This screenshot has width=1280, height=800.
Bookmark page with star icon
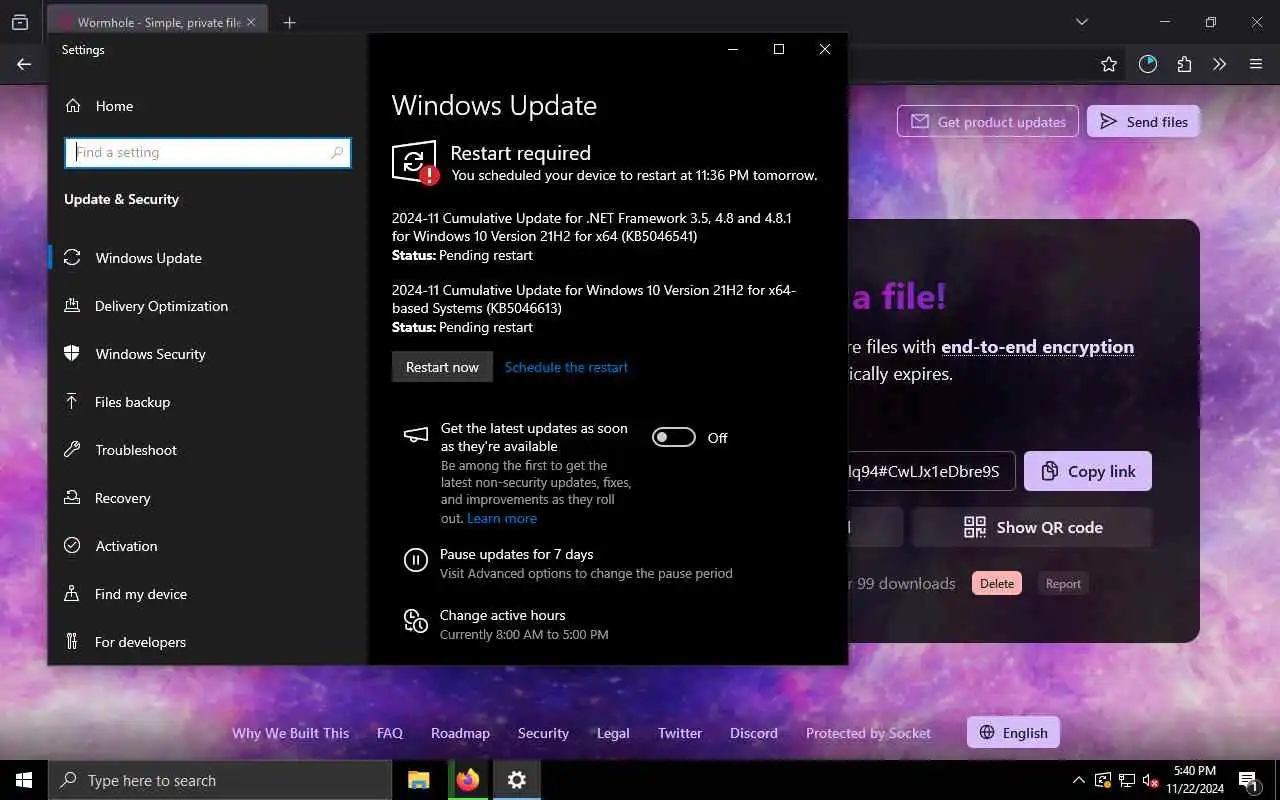click(x=1108, y=64)
